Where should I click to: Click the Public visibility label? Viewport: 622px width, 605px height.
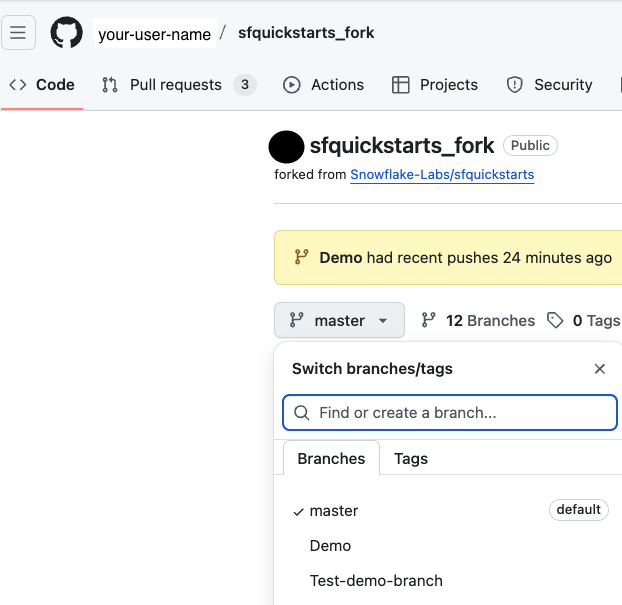tap(530, 146)
